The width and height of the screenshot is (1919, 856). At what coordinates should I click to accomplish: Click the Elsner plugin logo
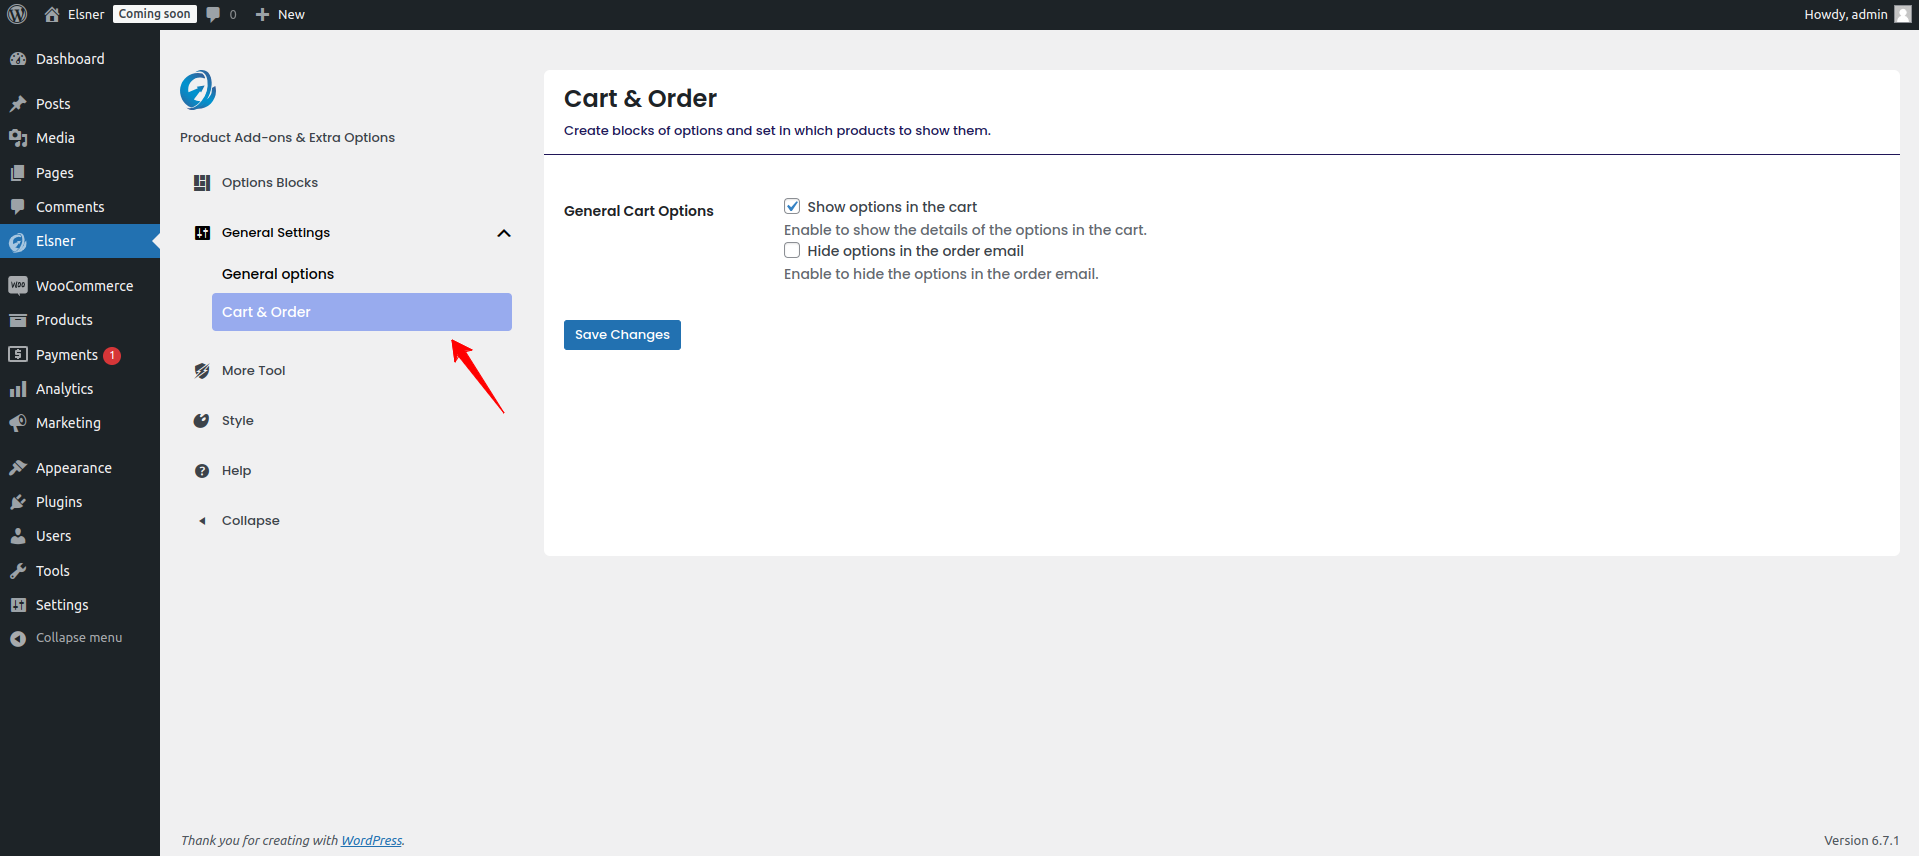(x=198, y=90)
